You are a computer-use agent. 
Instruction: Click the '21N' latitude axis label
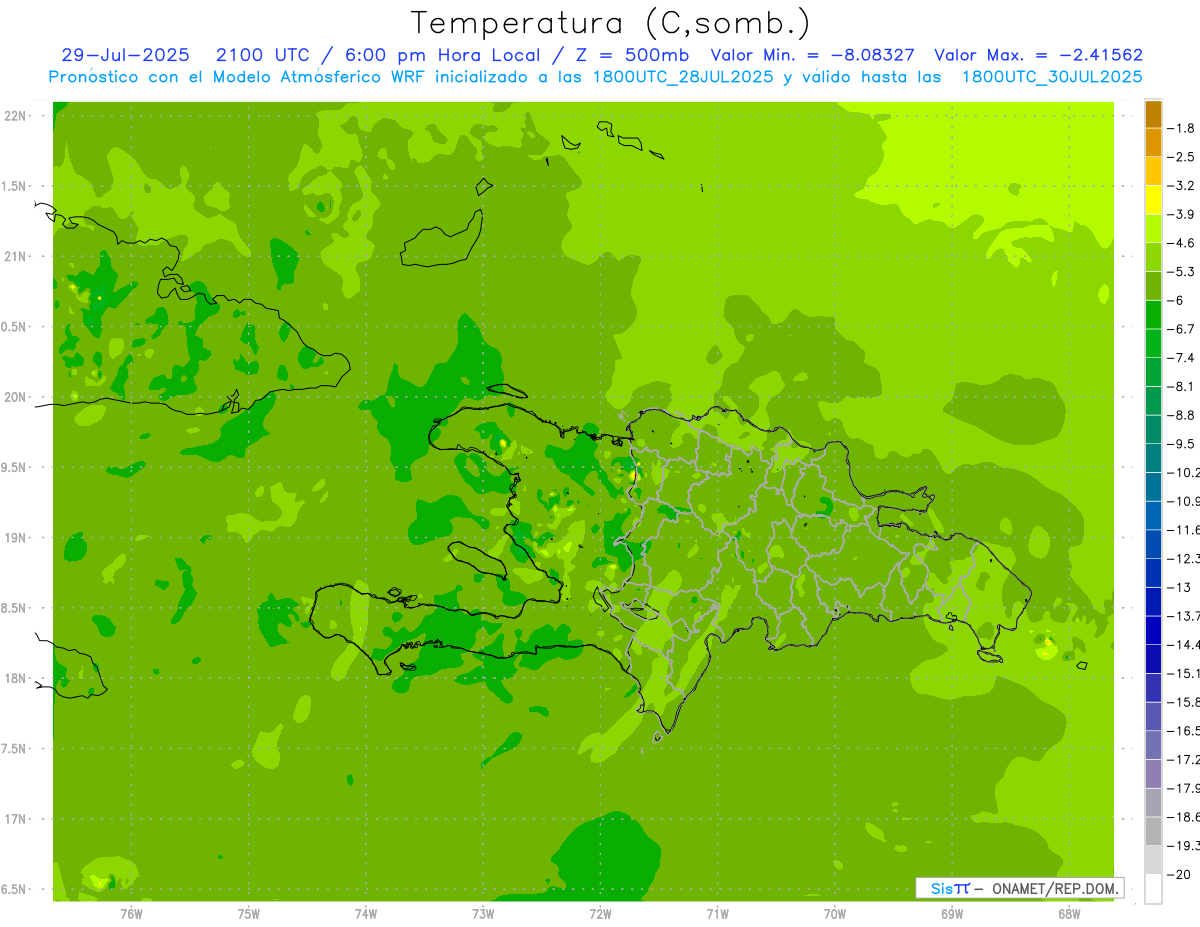tap(16, 256)
